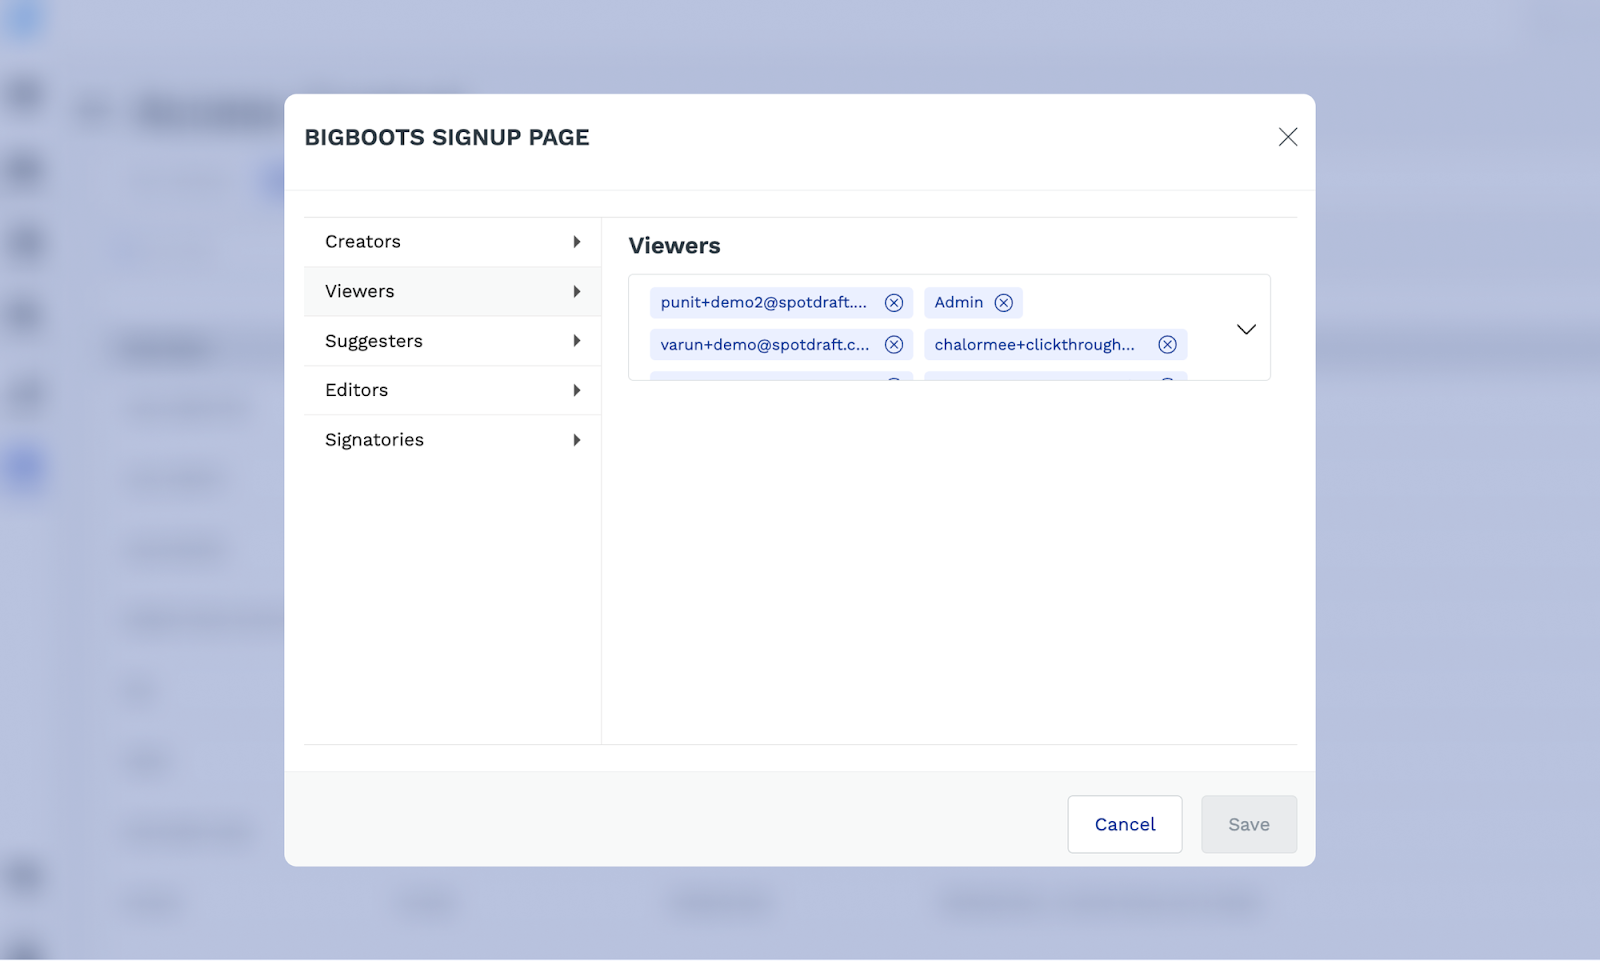Click the arrow icon beside Signatories
The width and height of the screenshot is (1600, 961).
coord(577,440)
